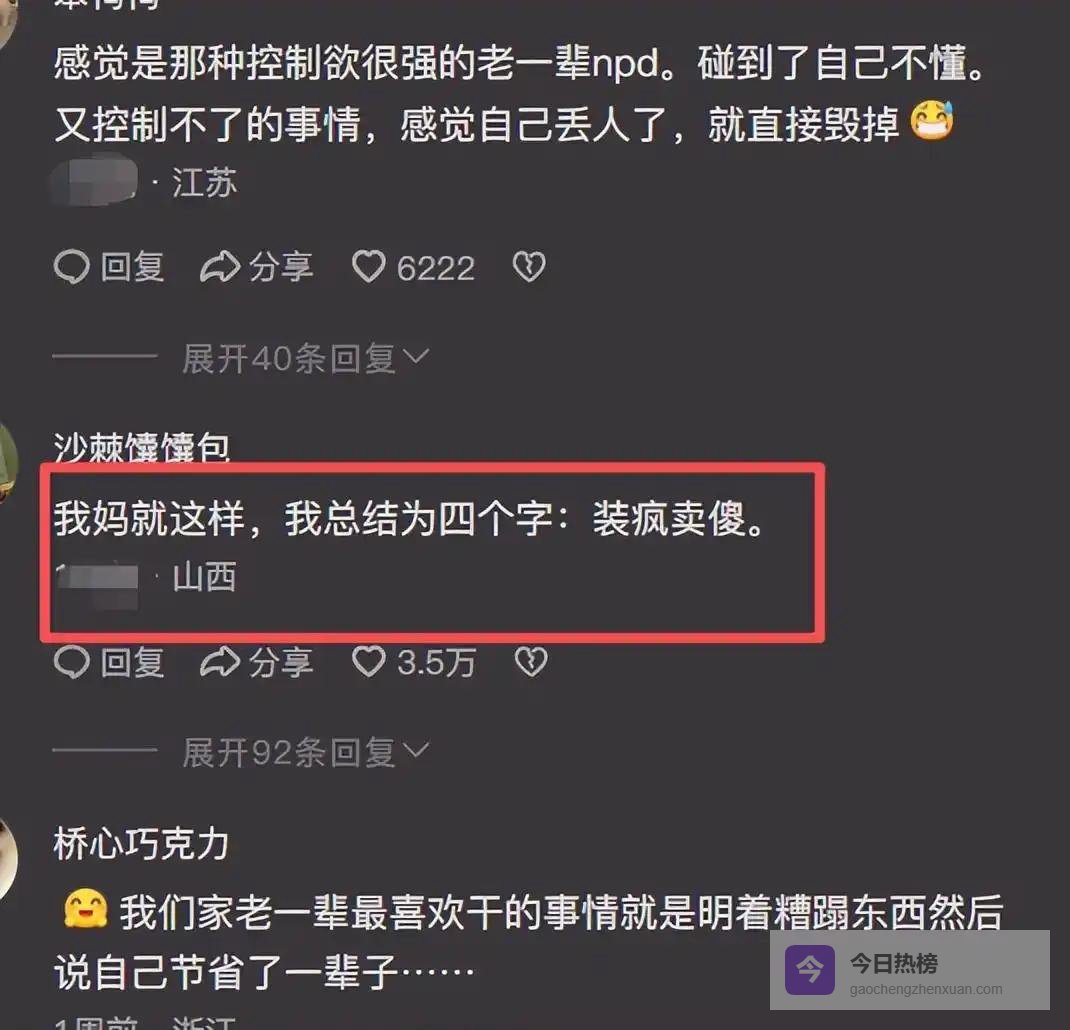This screenshot has height=1030, width=1070.
Task: Click the avatar beside 桥心巧克力
Action: 8,859
